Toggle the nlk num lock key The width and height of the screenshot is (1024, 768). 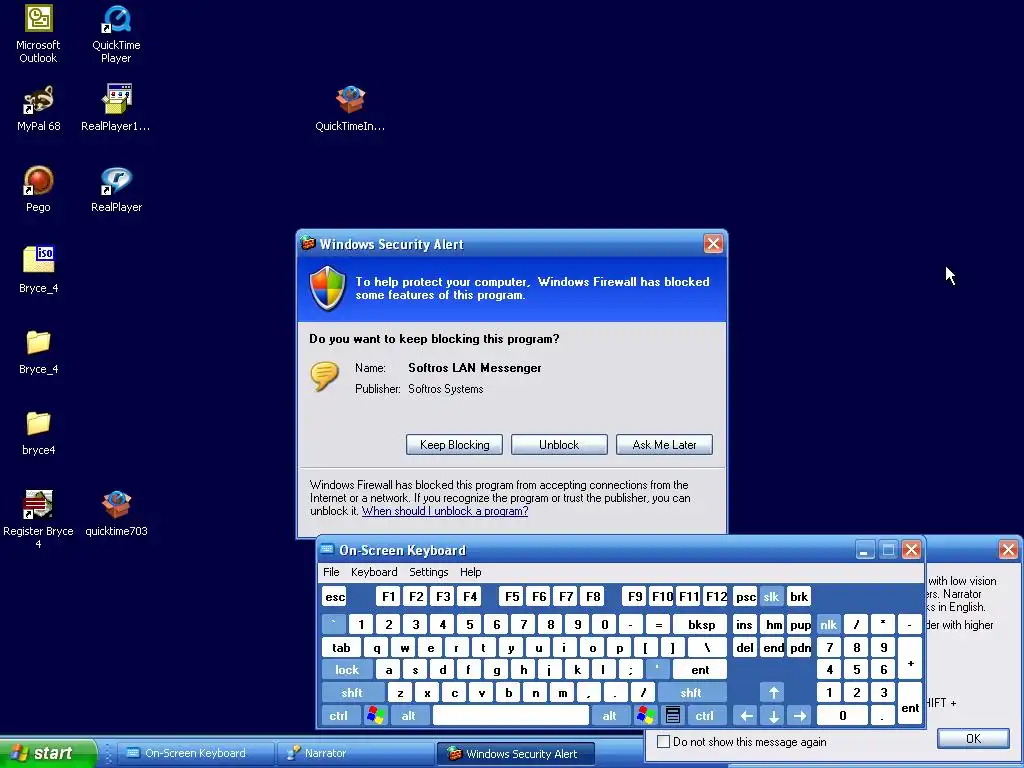tap(828, 624)
